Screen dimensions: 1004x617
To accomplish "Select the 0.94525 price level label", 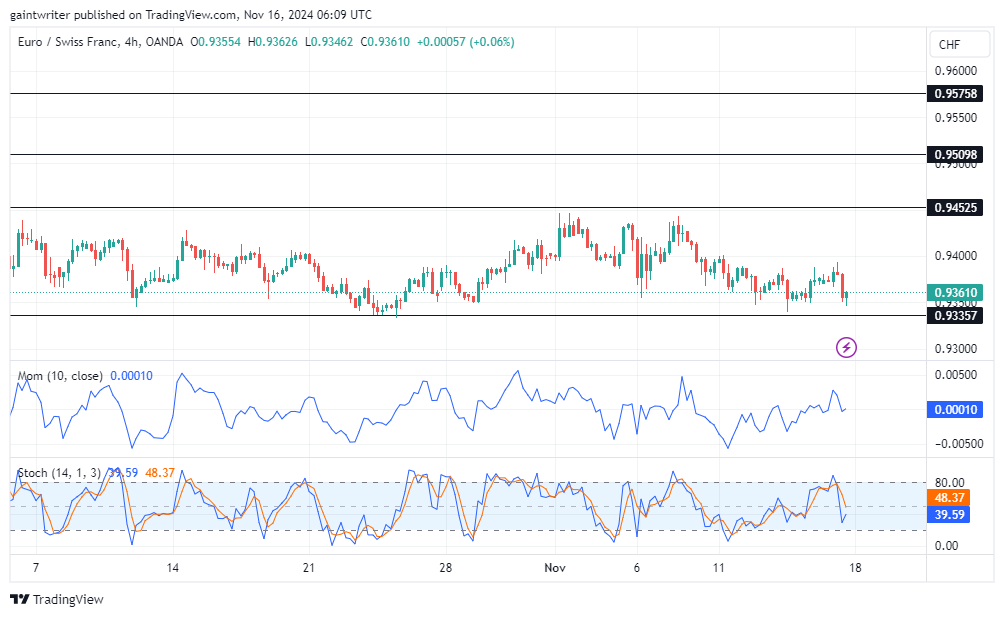I will pyautogui.click(x=955, y=207).
